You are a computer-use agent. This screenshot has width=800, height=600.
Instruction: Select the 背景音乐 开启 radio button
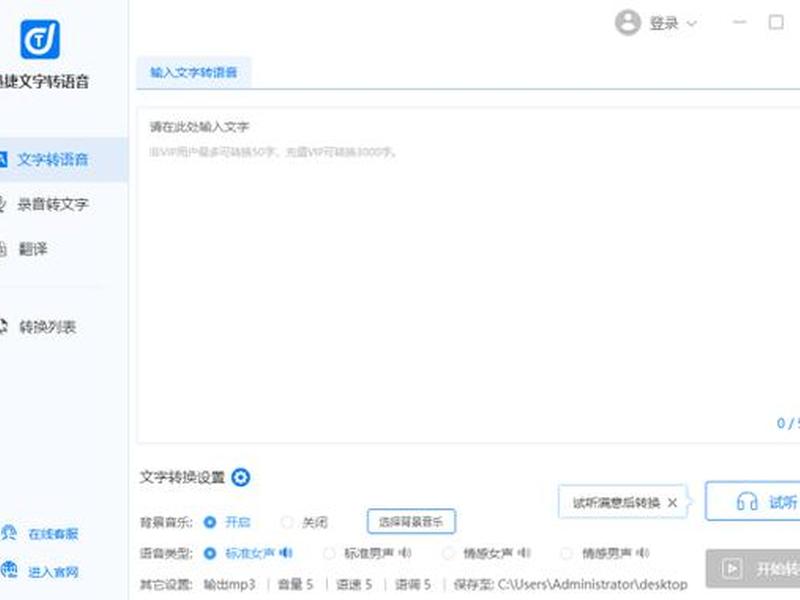point(210,522)
